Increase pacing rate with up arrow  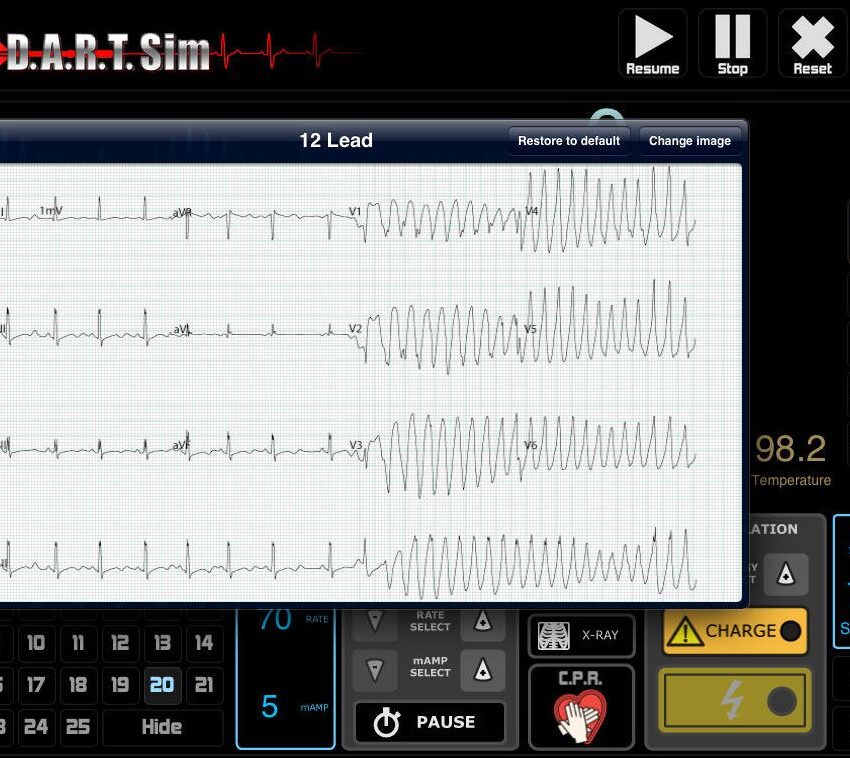pyautogui.click(x=482, y=621)
